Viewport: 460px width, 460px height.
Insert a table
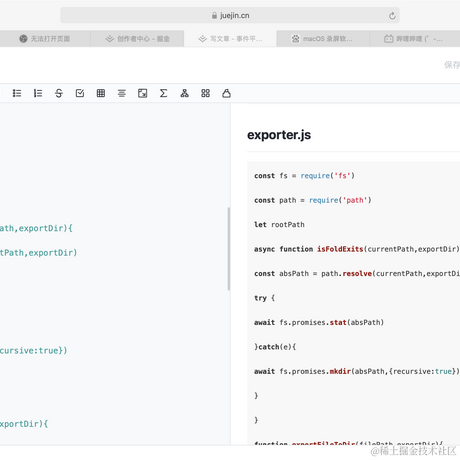(101, 93)
